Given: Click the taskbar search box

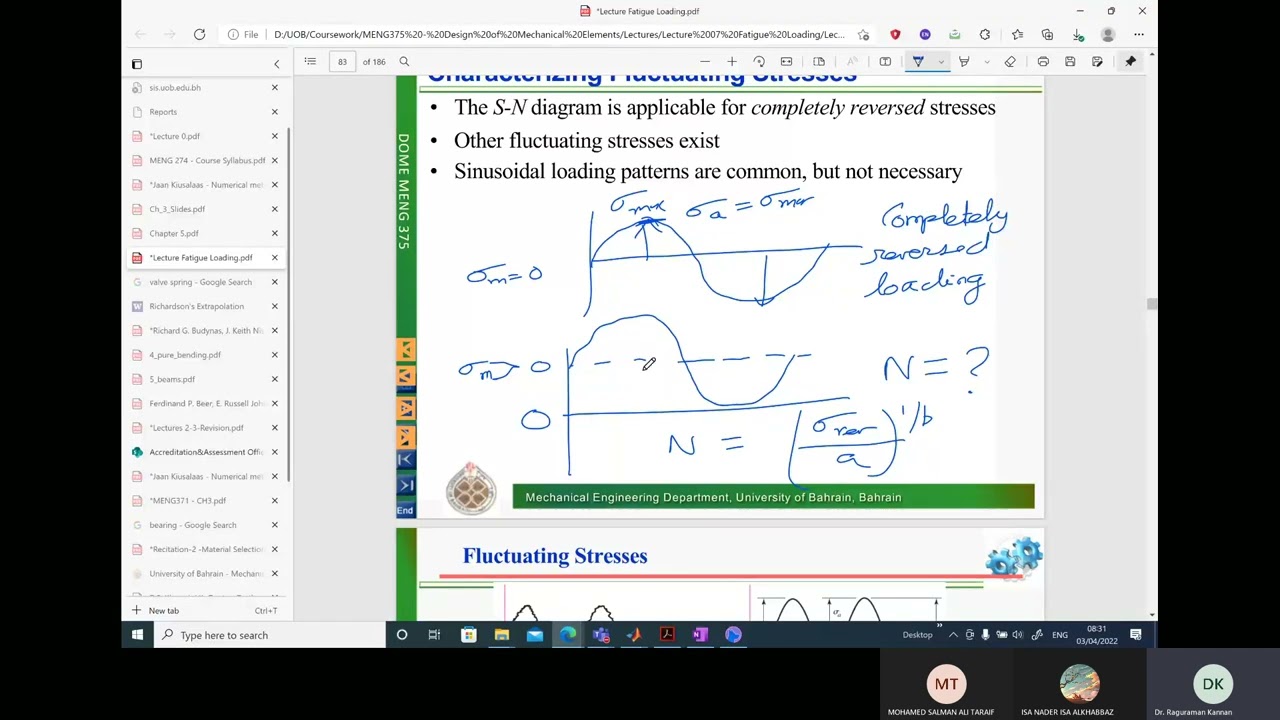Looking at the screenshot, I should (270, 635).
